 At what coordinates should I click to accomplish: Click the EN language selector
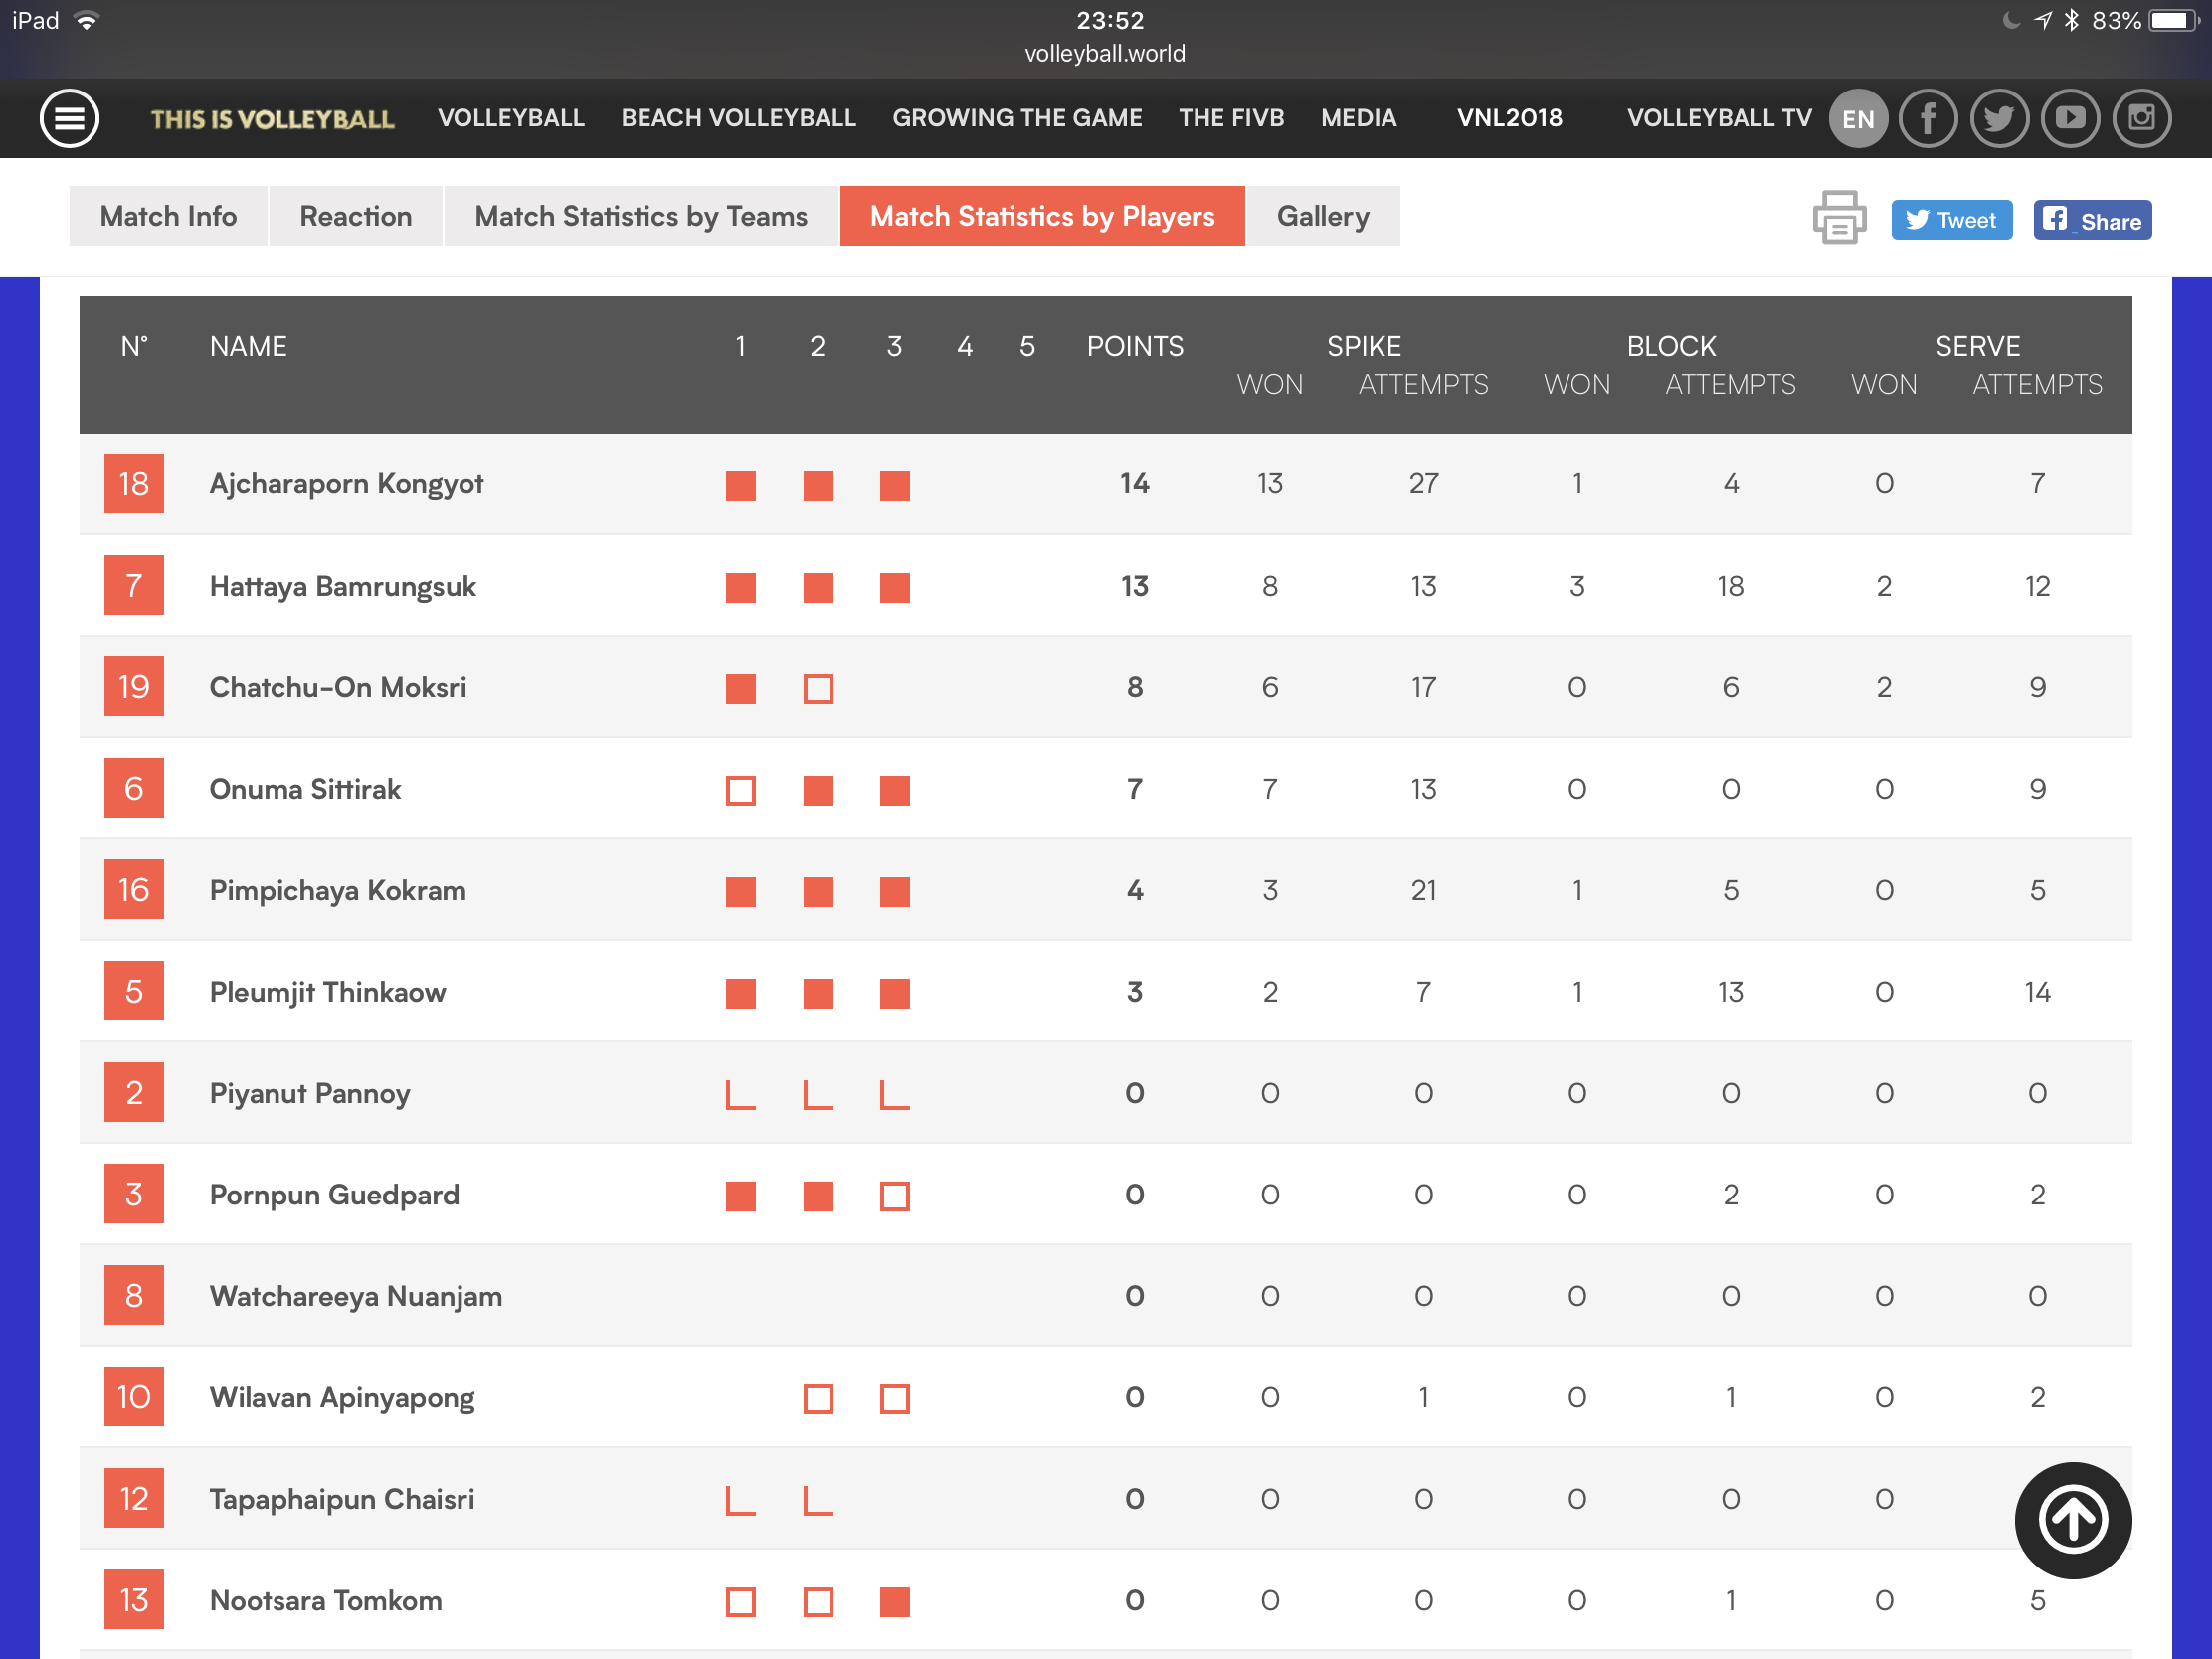pyautogui.click(x=1857, y=118)
